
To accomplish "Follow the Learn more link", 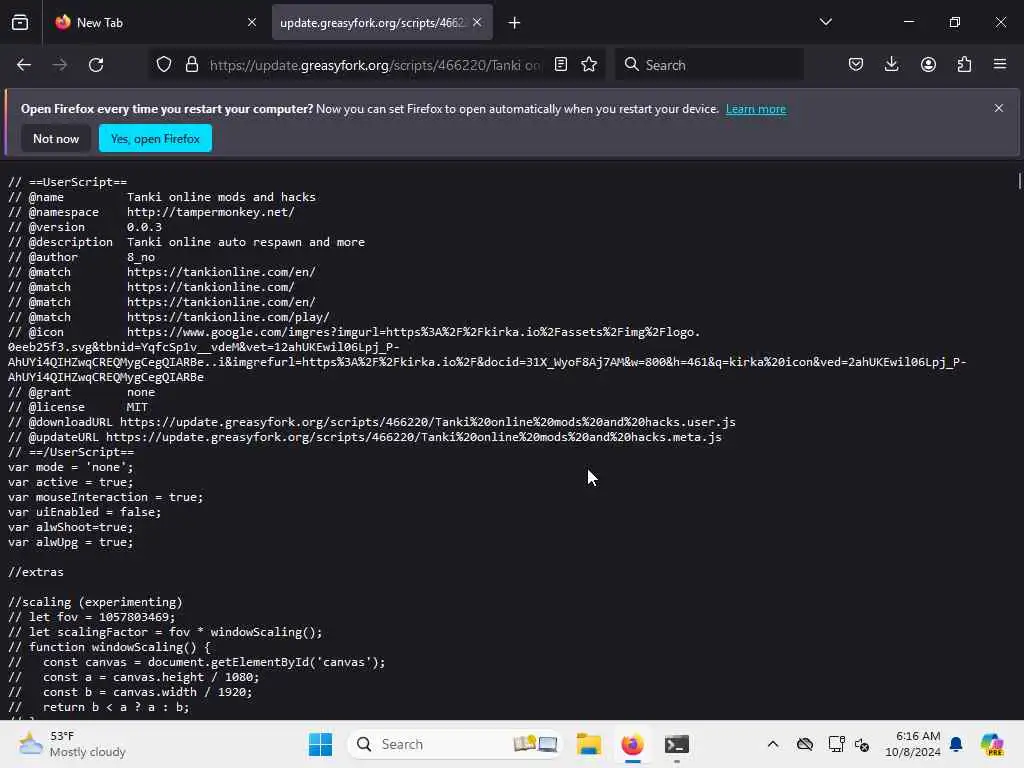I will (x=756, y=109).
